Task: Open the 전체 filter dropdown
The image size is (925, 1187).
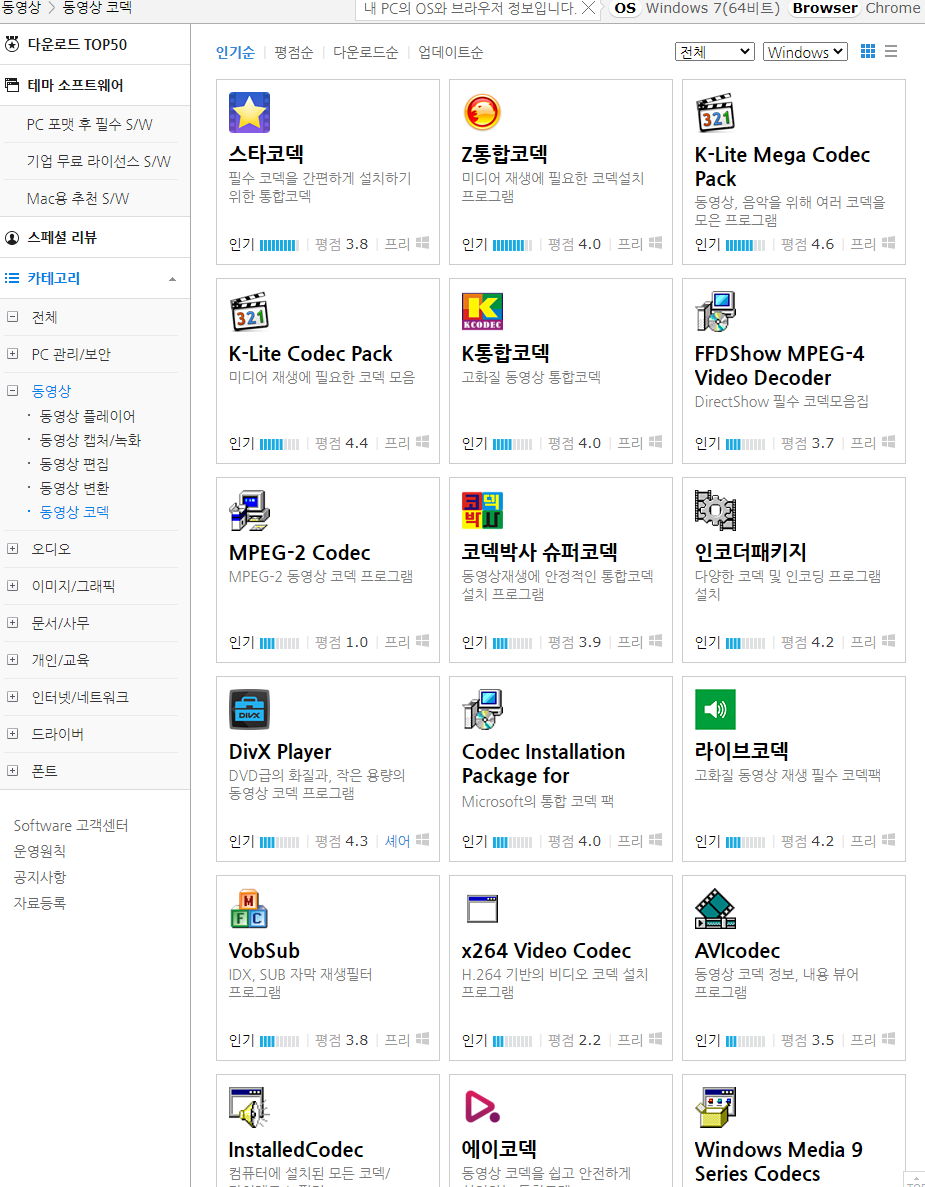Action: pos(715,51)
